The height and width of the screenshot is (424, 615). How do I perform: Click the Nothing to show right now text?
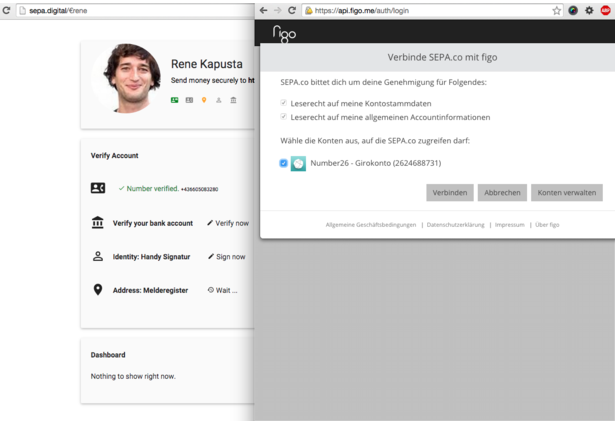133,376
